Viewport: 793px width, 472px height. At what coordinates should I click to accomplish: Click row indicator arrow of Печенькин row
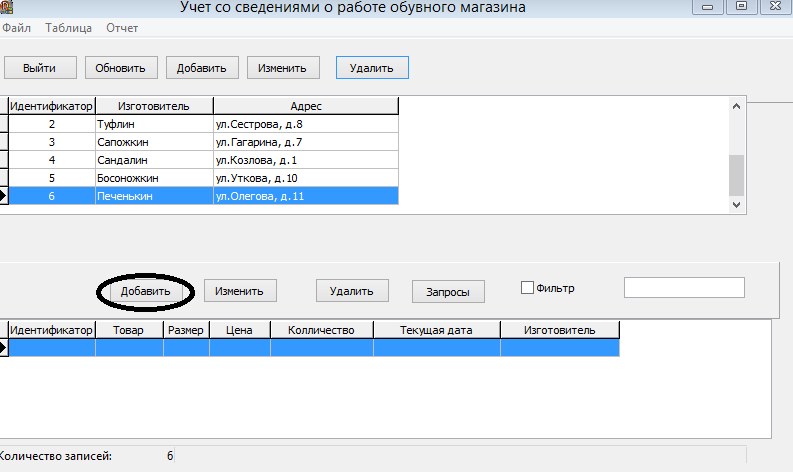pos(4,196)
